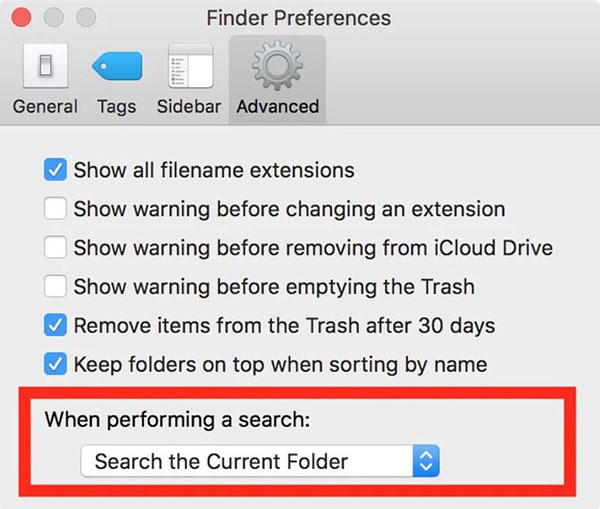Close the Finder Preferences window

point(21,17)
